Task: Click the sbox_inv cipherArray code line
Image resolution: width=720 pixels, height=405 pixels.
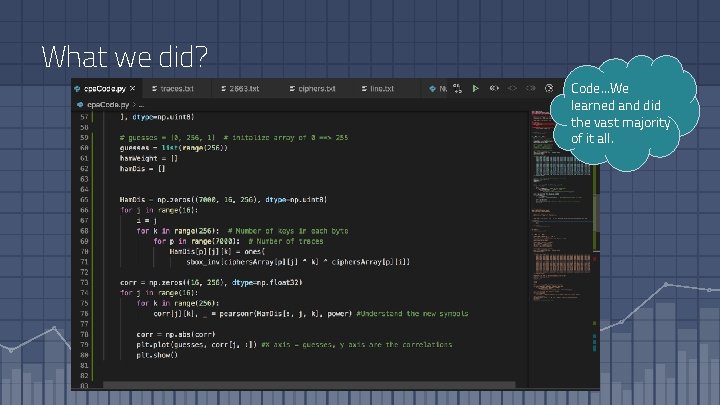Action: 298,262
